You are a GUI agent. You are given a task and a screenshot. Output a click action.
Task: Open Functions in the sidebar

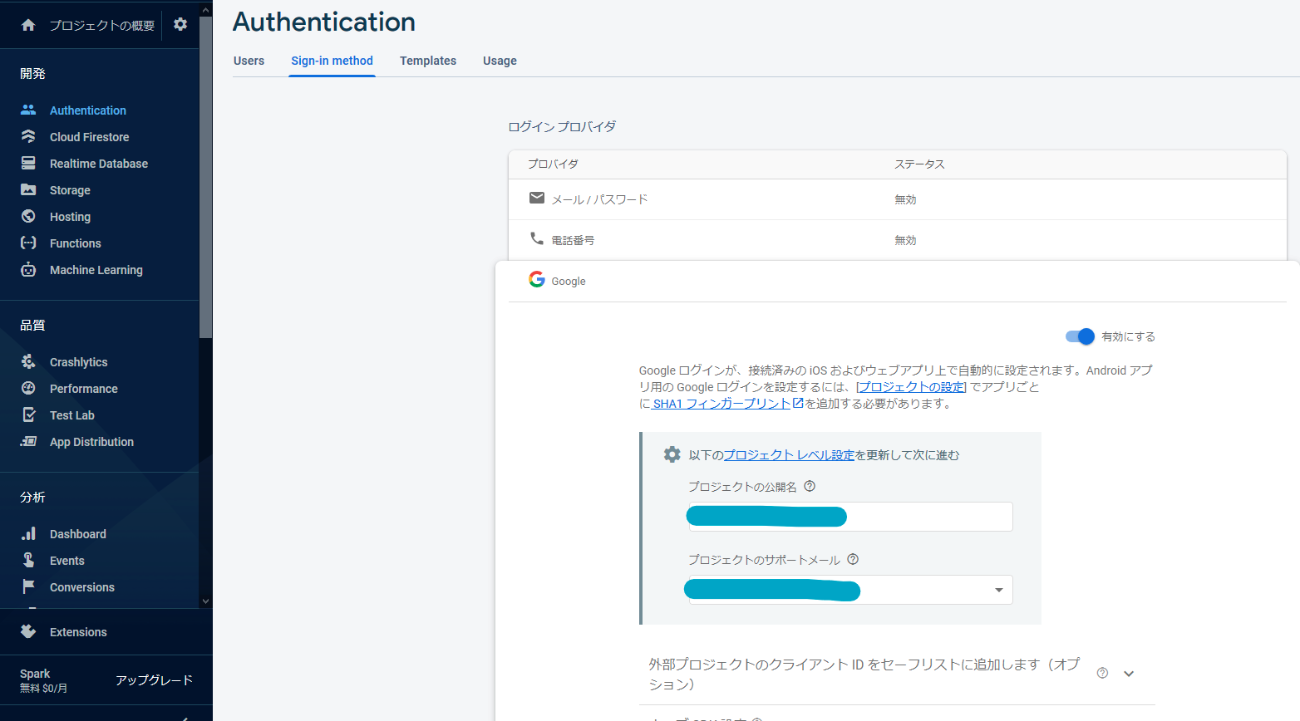[x=75, y=243]
